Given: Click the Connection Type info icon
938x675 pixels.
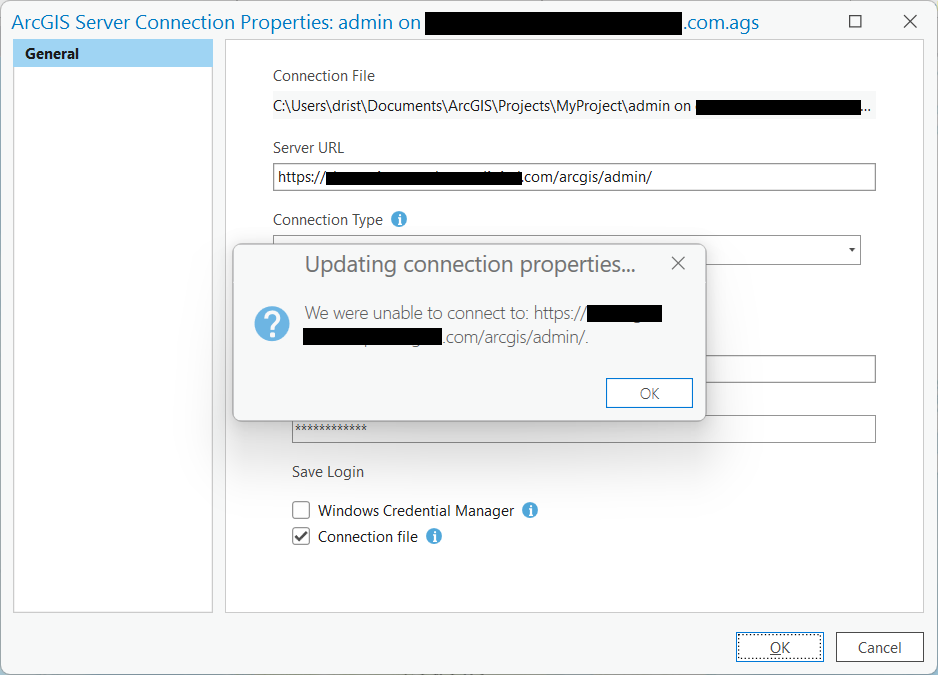Looking at the screenshot, I should click(399, 219).
